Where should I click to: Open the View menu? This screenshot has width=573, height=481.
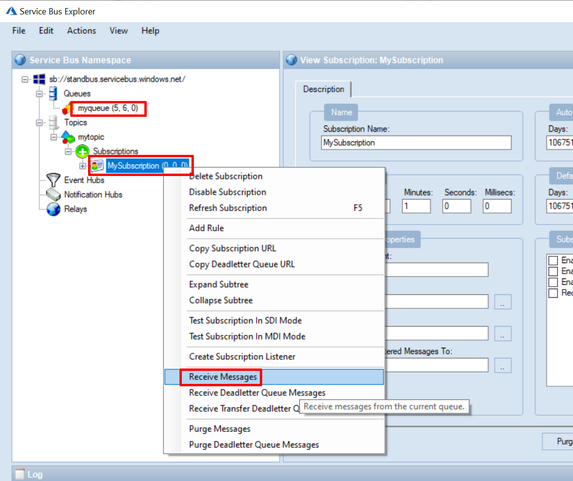tap(119, 31)
